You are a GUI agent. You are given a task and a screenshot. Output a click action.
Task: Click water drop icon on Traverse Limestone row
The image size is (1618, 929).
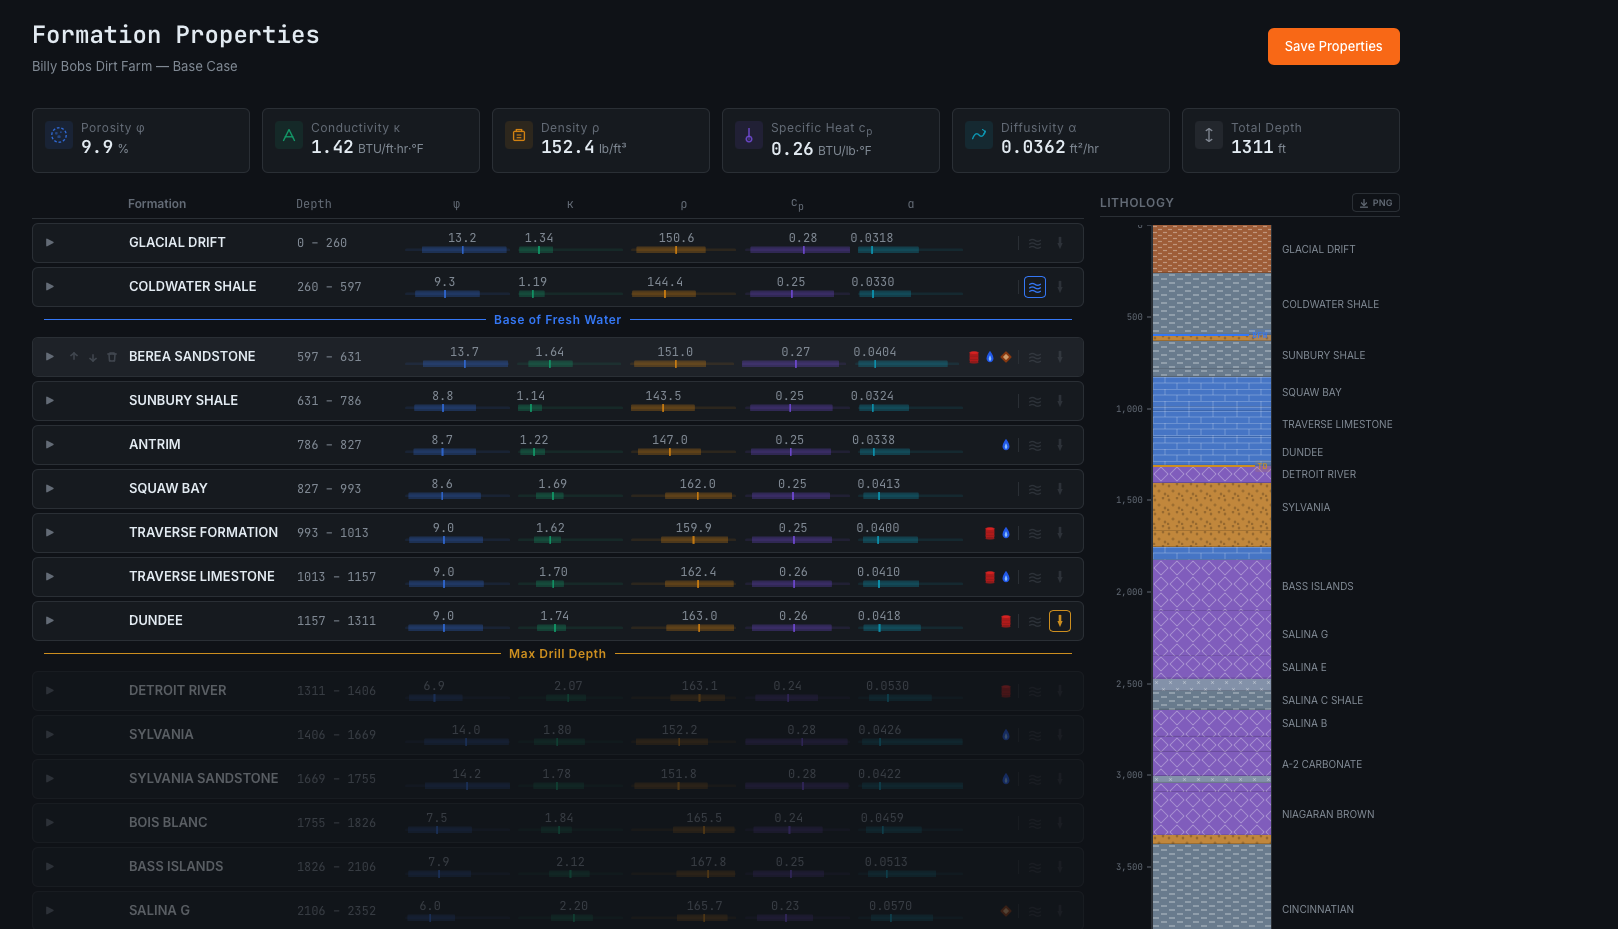[1006, 577]
